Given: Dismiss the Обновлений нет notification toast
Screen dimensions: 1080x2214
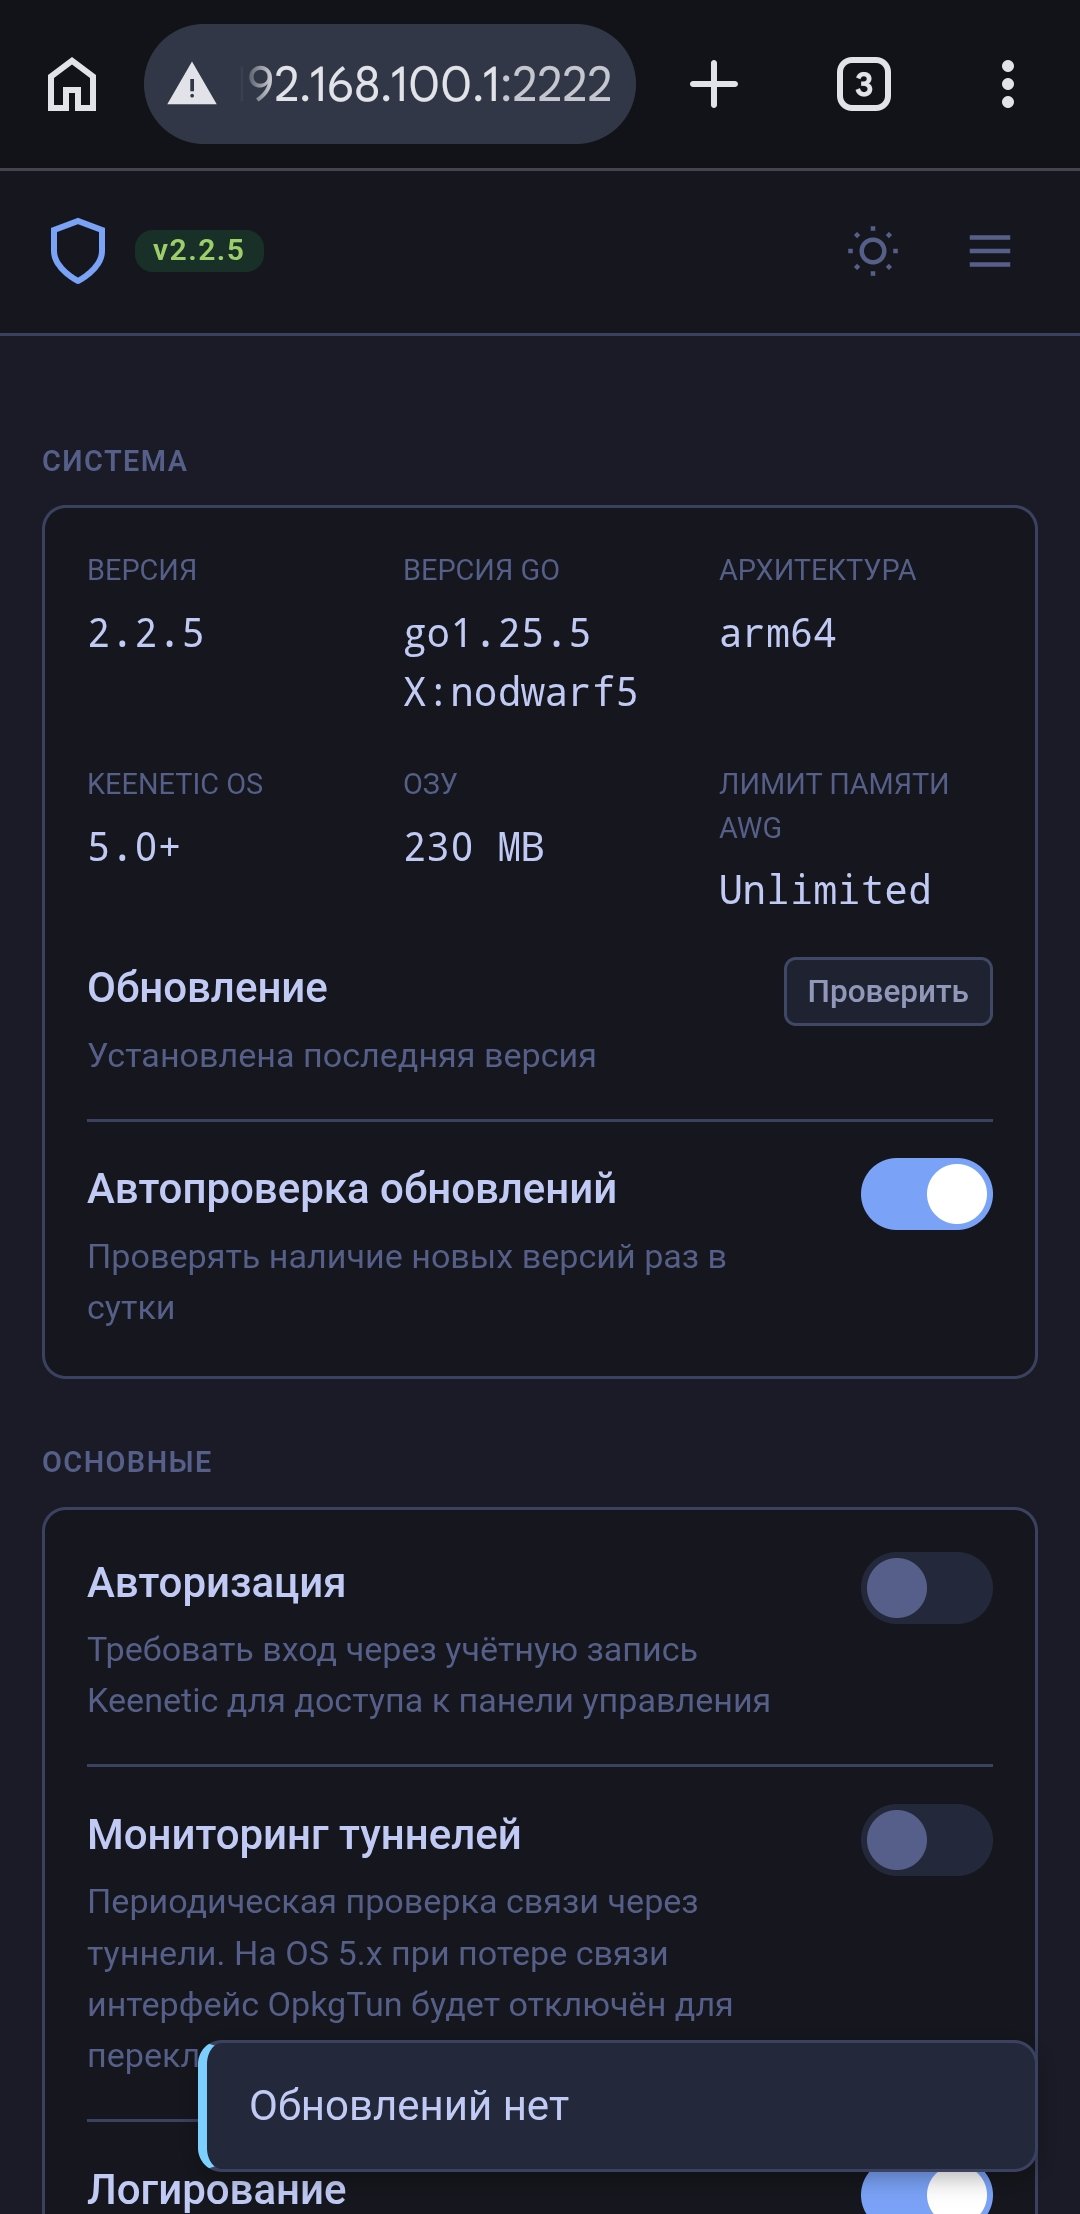Looking at the screenshot, I should click(618, 2105).
